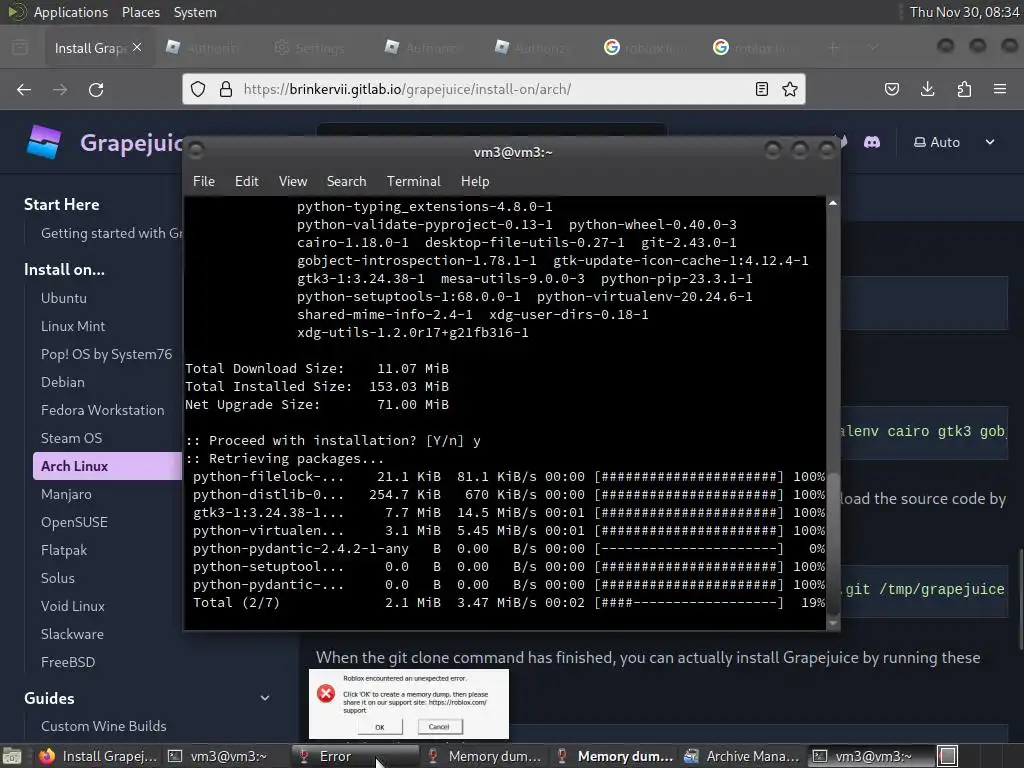Expand the list all tabs chevron
The height and width of the screenshot is (768, 1024).
(x=873, y=48)
